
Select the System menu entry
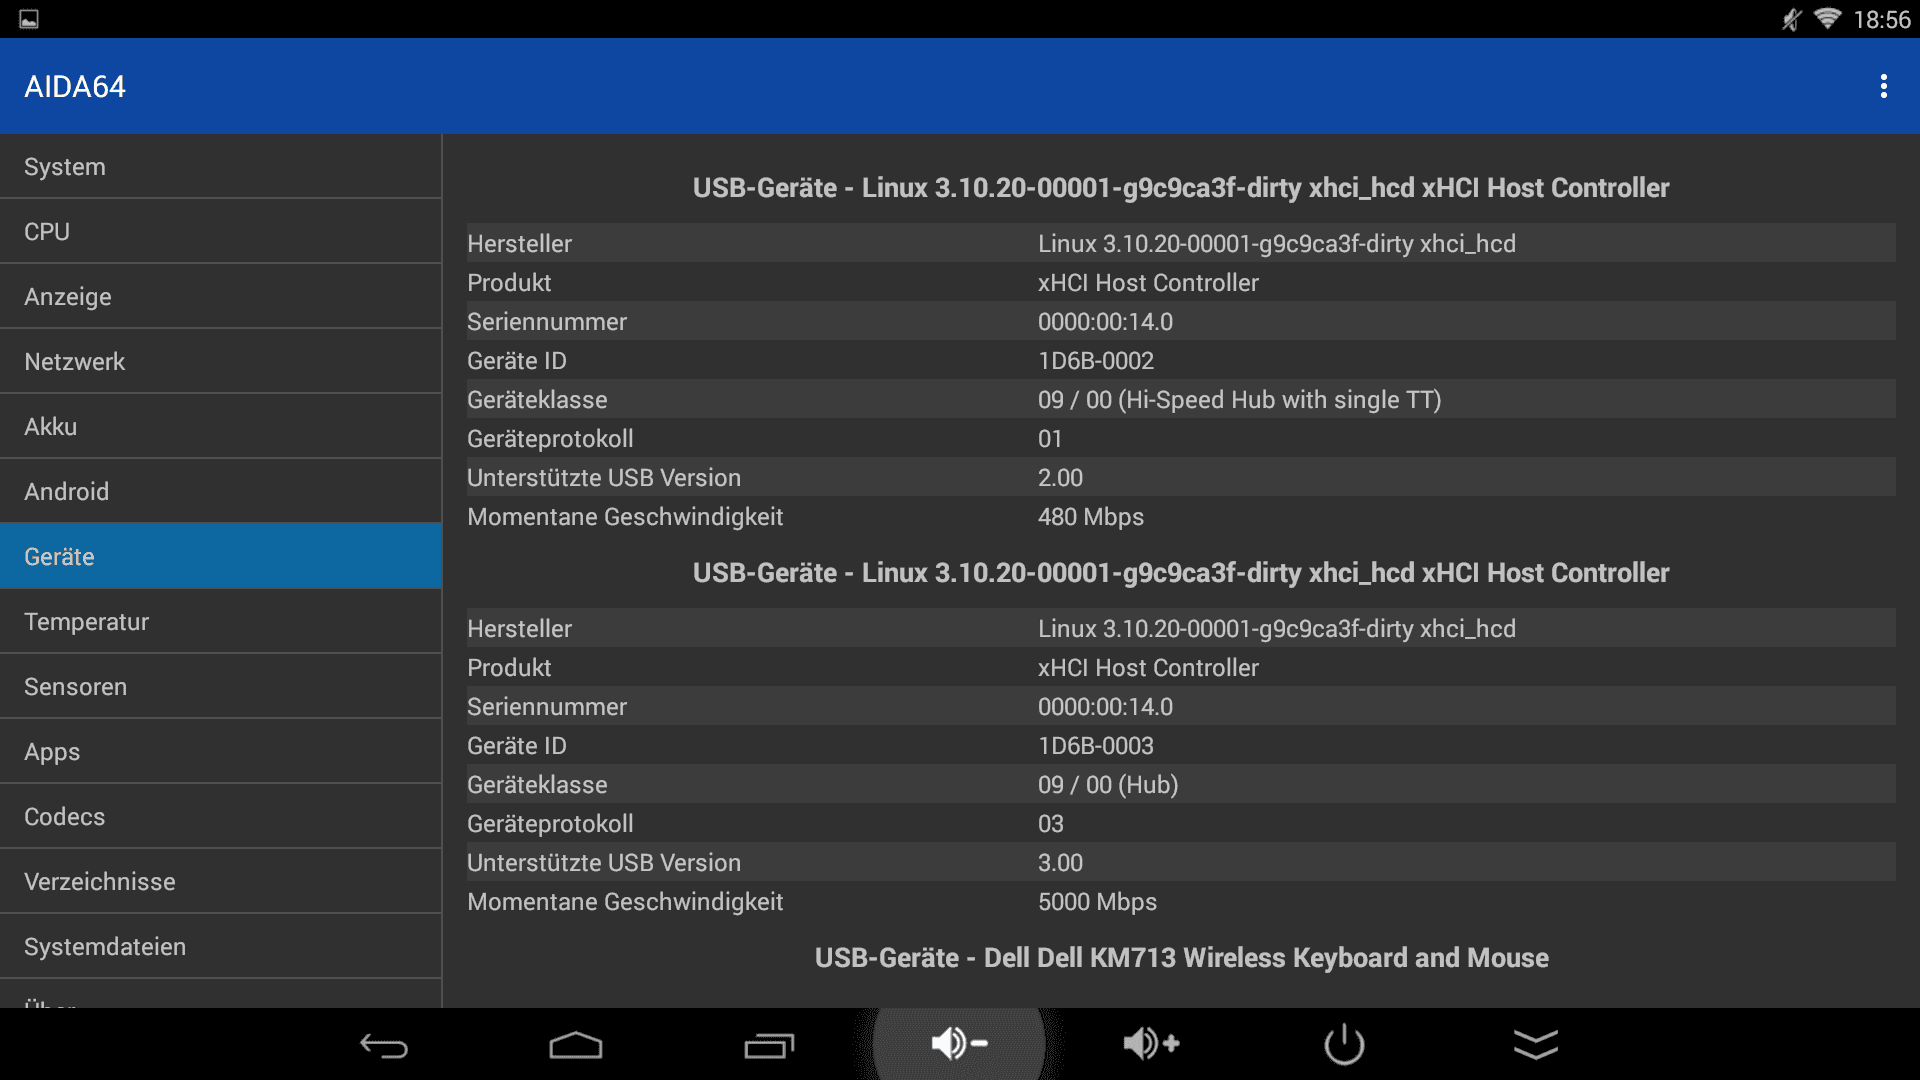220,167
